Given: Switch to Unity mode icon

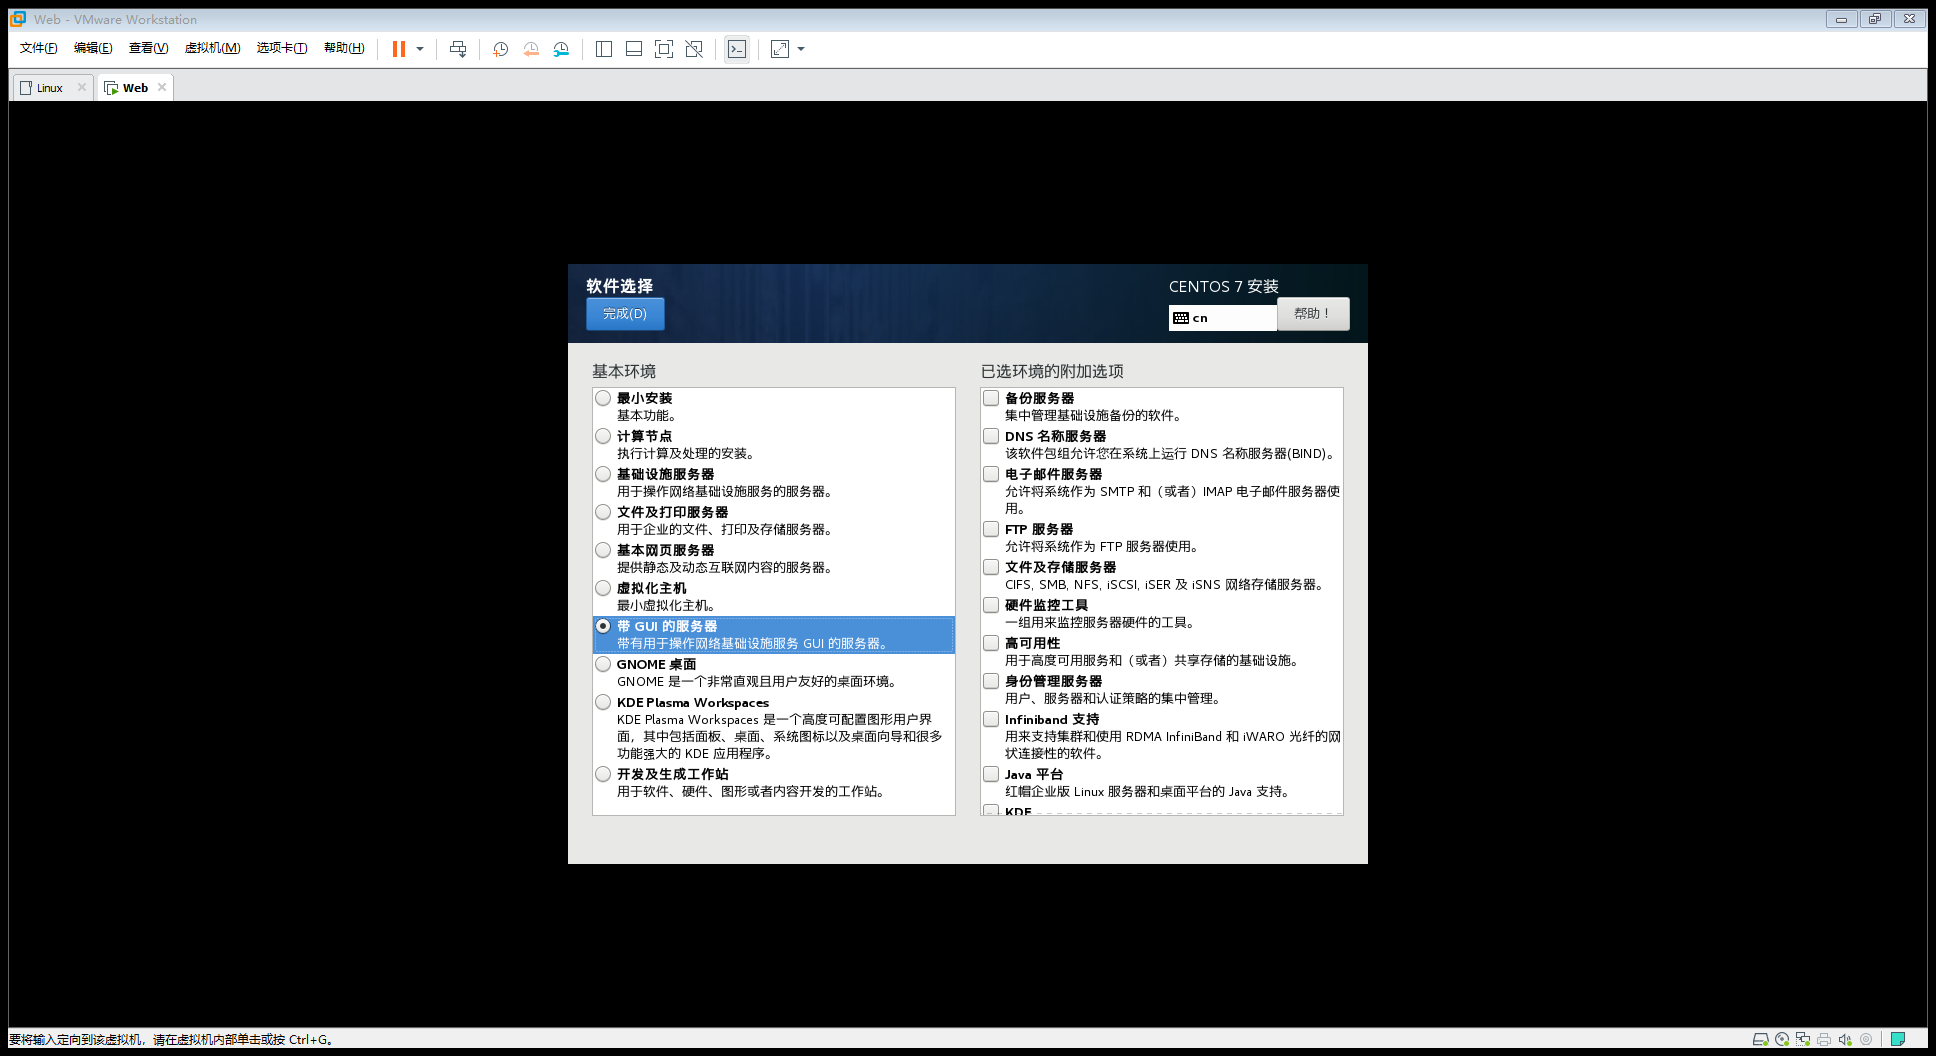Looking at the screenshot, I should 694,49.
